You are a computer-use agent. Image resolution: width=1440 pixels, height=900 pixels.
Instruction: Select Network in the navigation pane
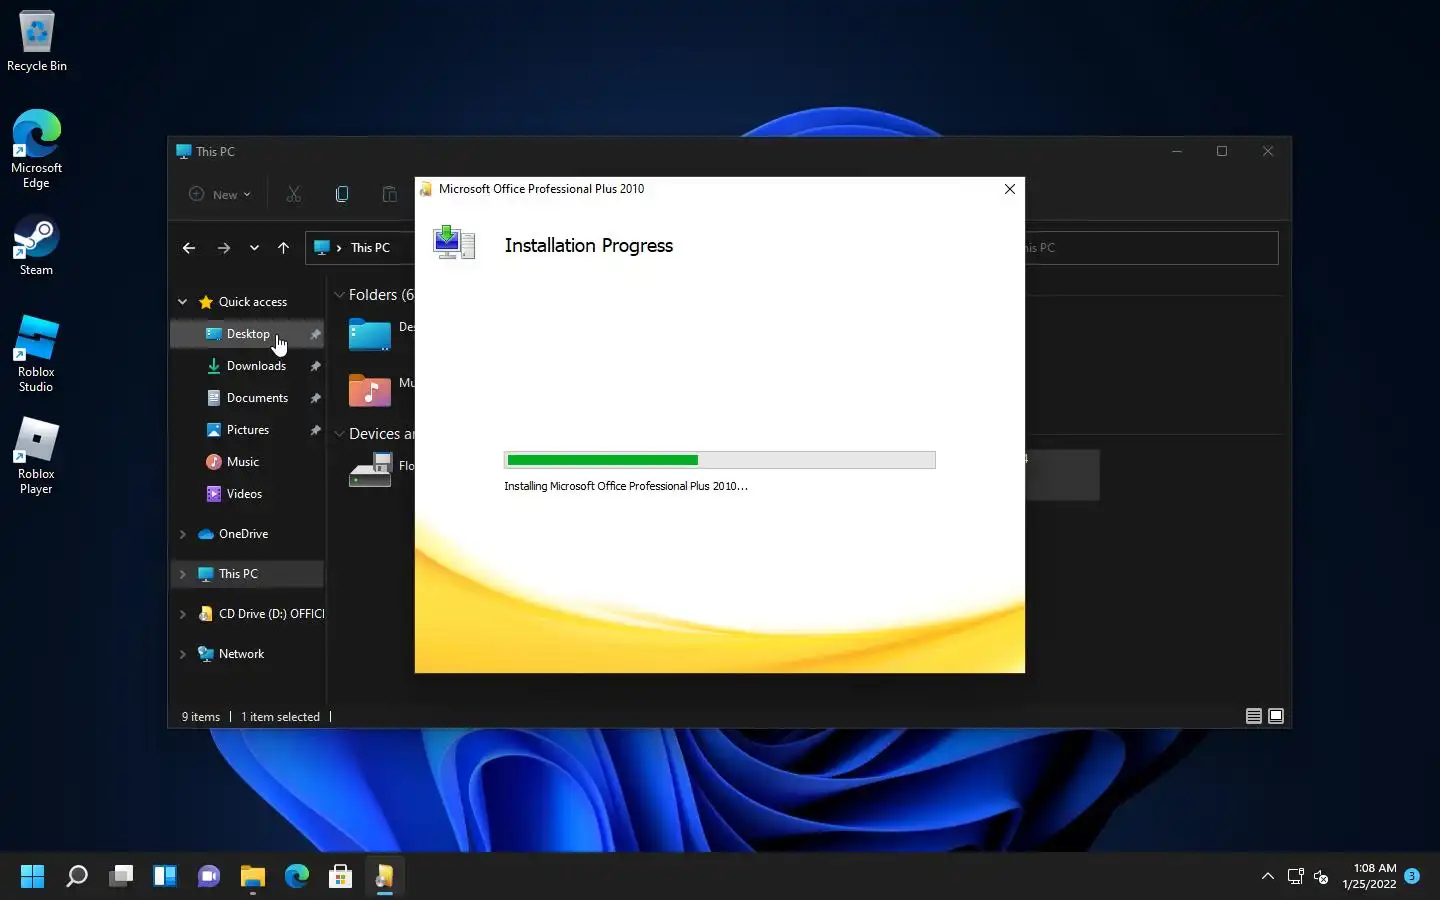247,654
